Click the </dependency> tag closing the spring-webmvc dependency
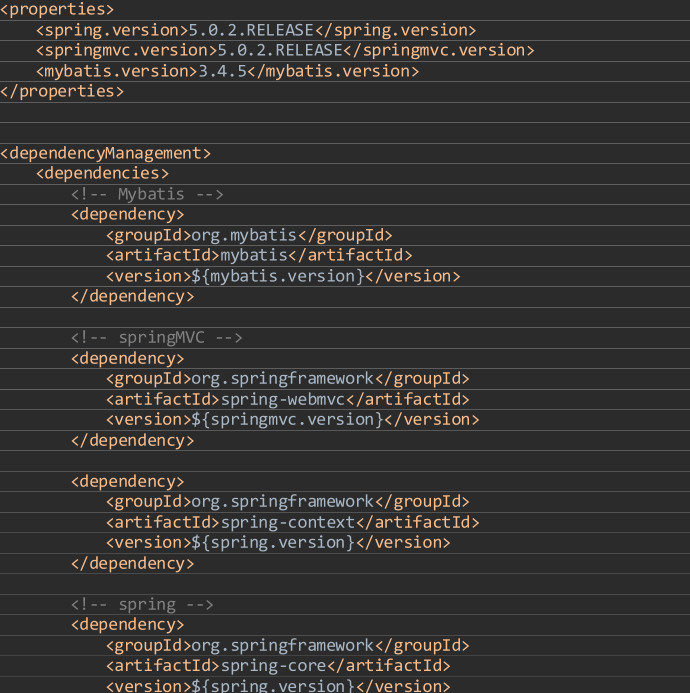 (132, 441)
